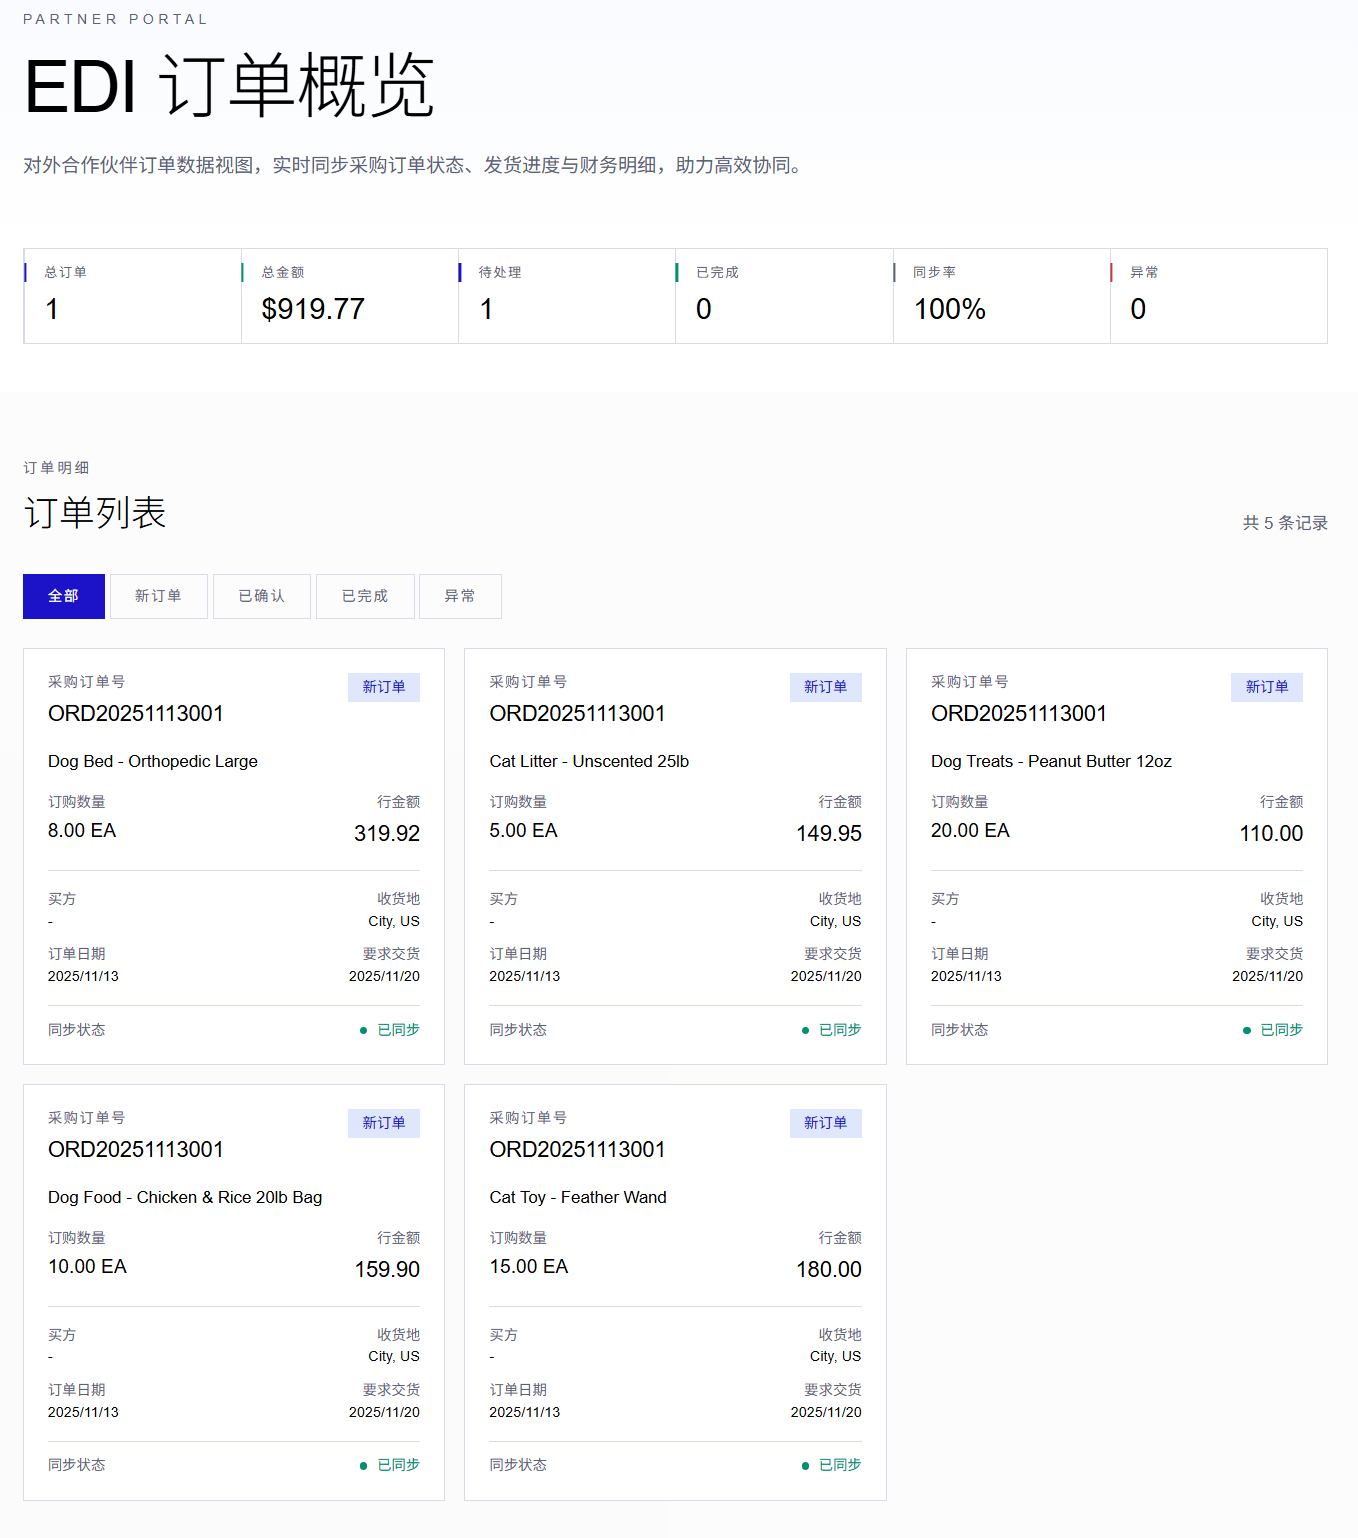Viewport: 1358px width, 1538px height.
Task: Filter orders by 异常 tab
Action: click(x=460, y=596)
